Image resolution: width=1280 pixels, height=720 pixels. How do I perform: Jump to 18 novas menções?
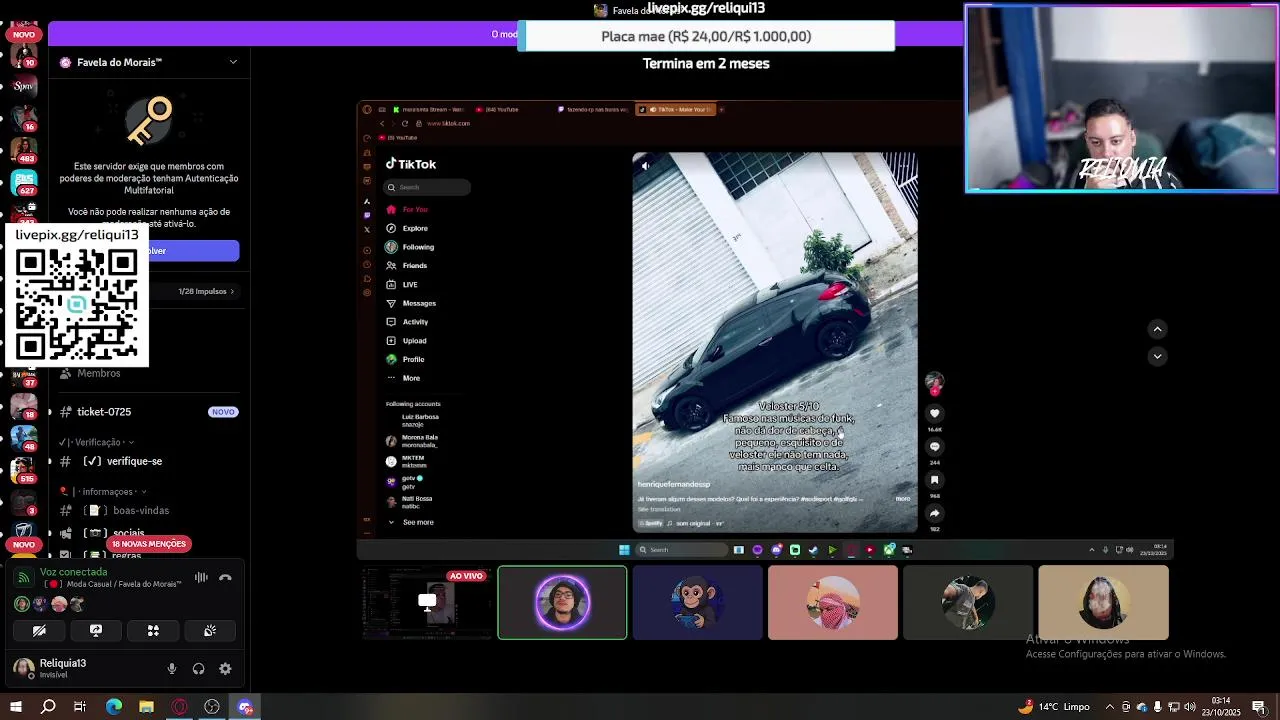[149, 544]
